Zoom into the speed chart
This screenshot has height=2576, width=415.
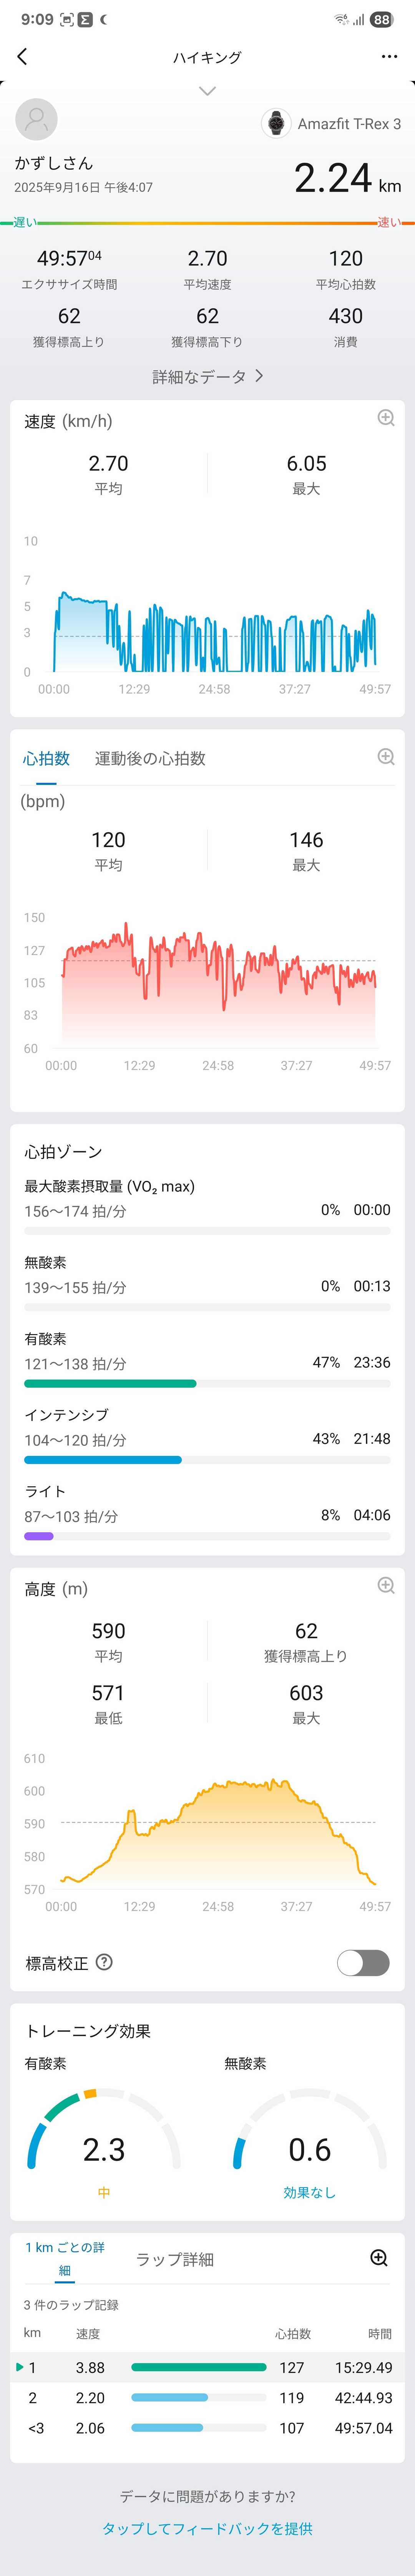point(385,418)
